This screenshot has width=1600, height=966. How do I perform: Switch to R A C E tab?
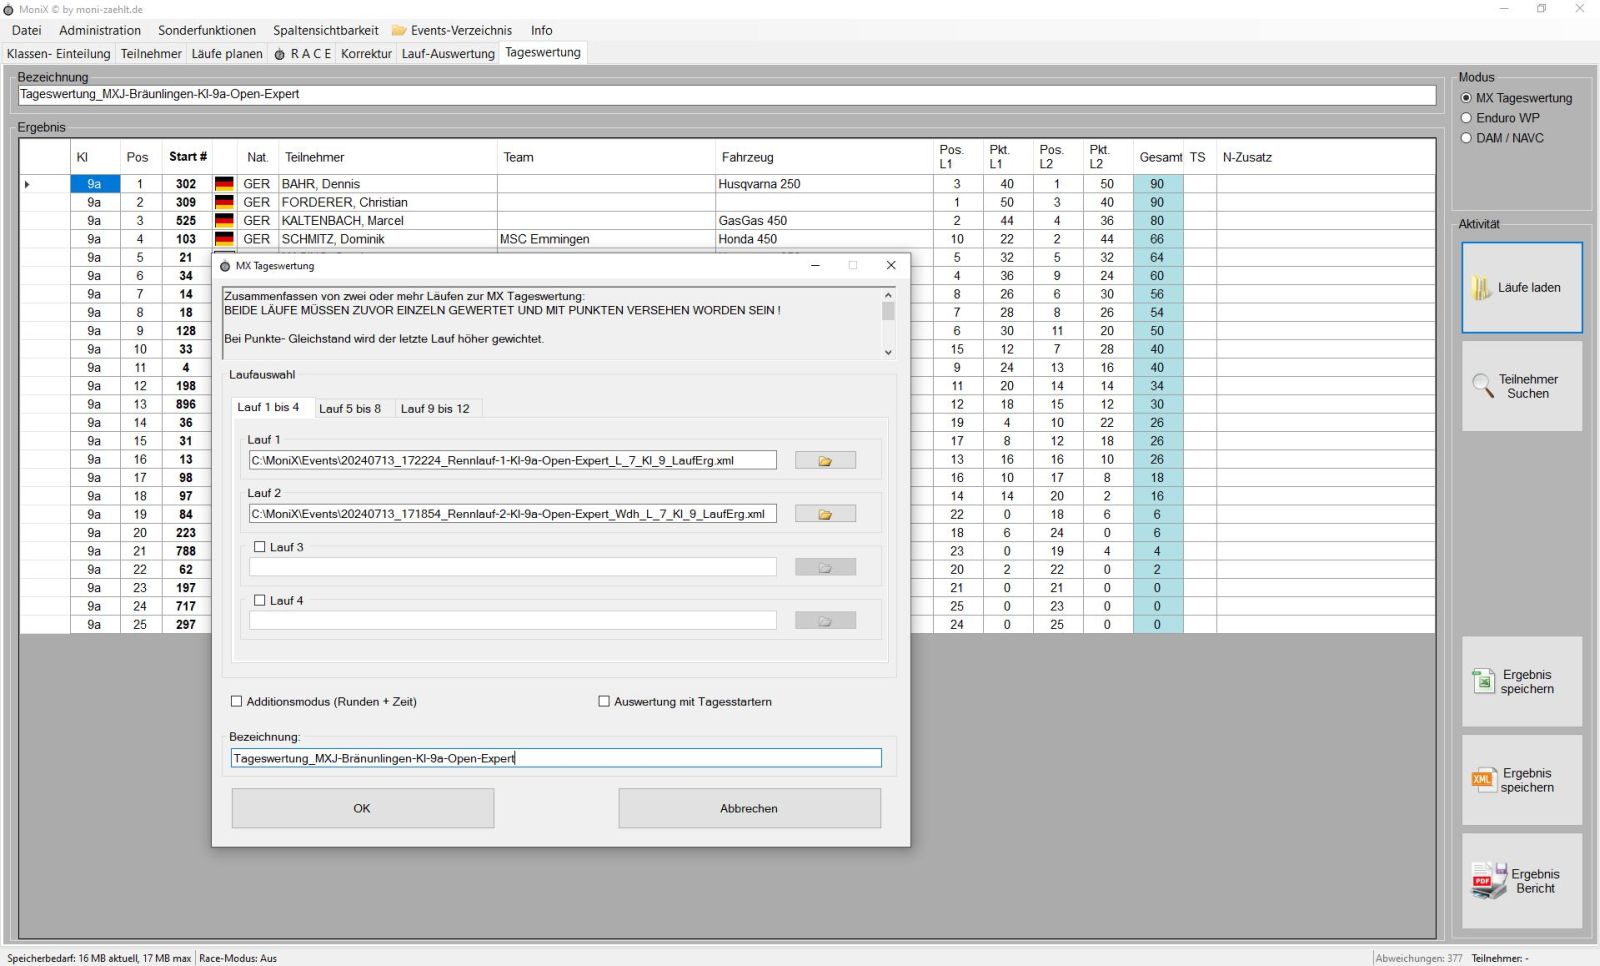click(x=303, y=54)
